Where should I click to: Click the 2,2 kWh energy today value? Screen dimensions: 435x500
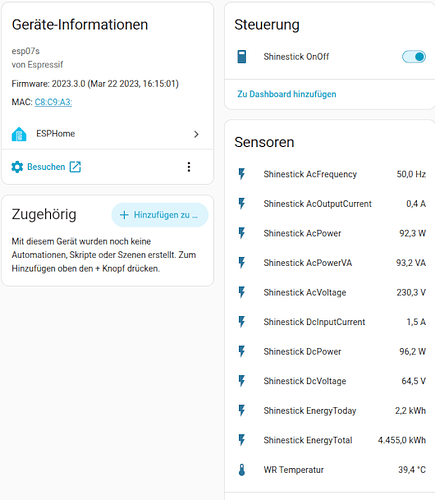point(410,411)
